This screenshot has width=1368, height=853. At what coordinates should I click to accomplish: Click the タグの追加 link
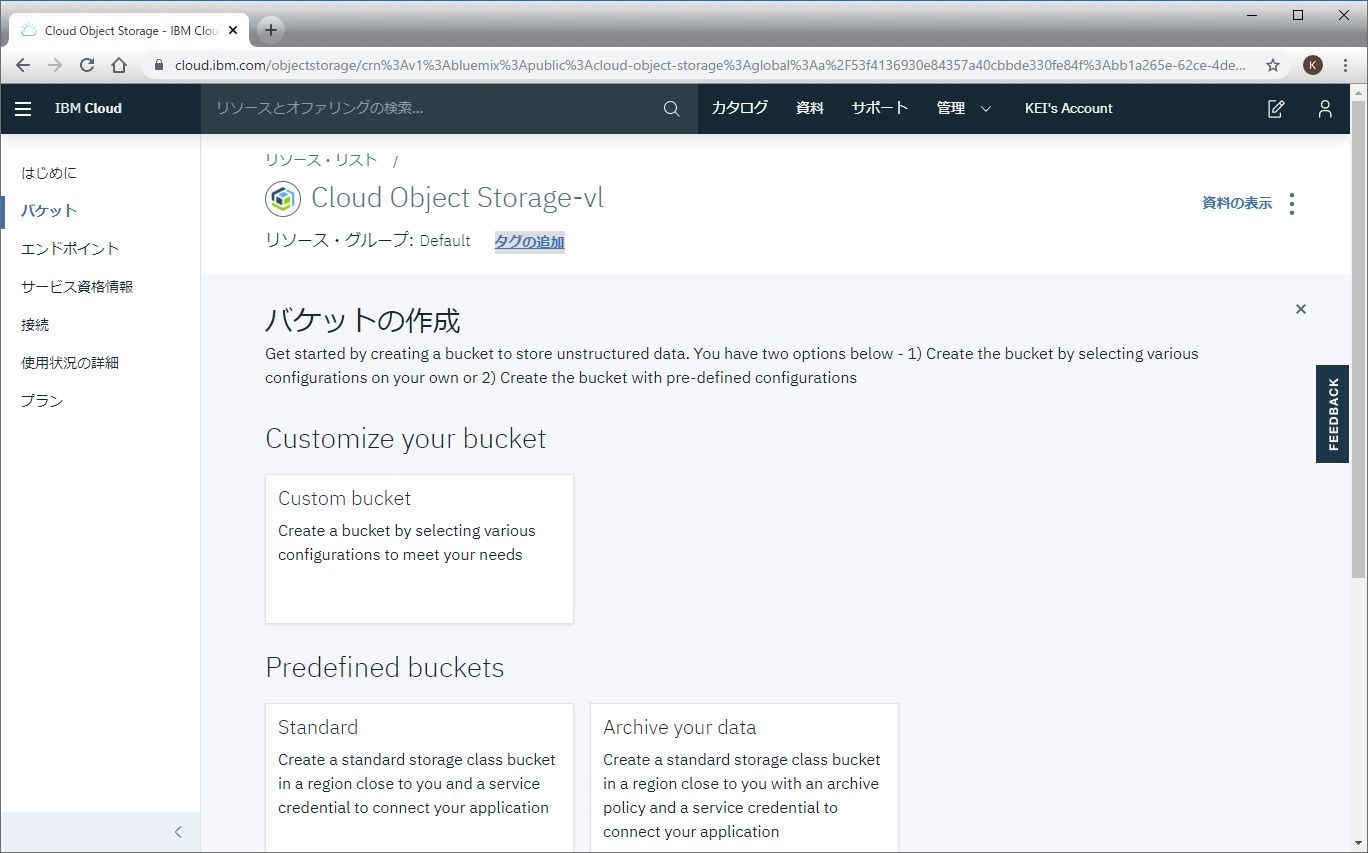[x=529, y=242]
